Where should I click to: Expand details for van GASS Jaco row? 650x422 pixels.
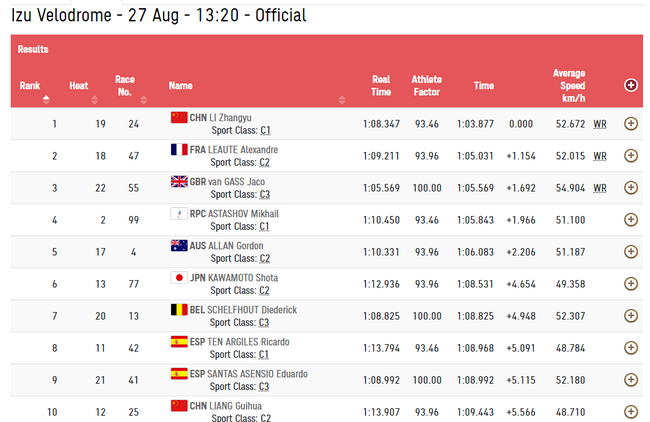click(x=631, y=187)
